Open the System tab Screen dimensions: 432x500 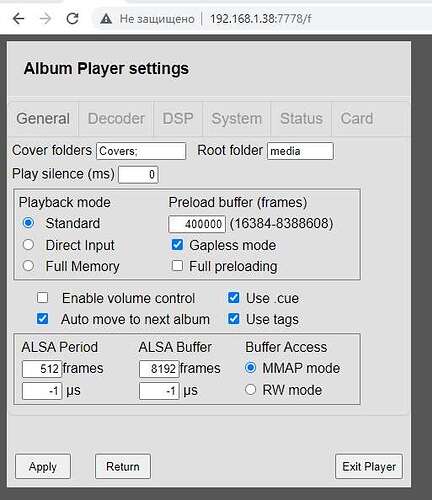pos(237,119)
